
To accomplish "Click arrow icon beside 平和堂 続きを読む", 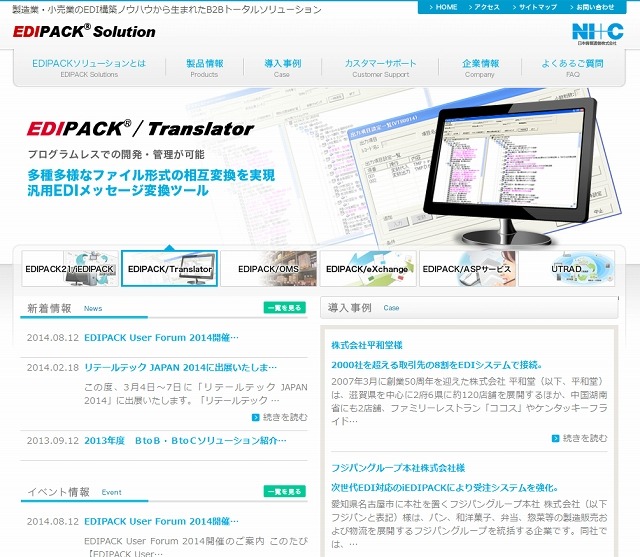I will point(555,438).
